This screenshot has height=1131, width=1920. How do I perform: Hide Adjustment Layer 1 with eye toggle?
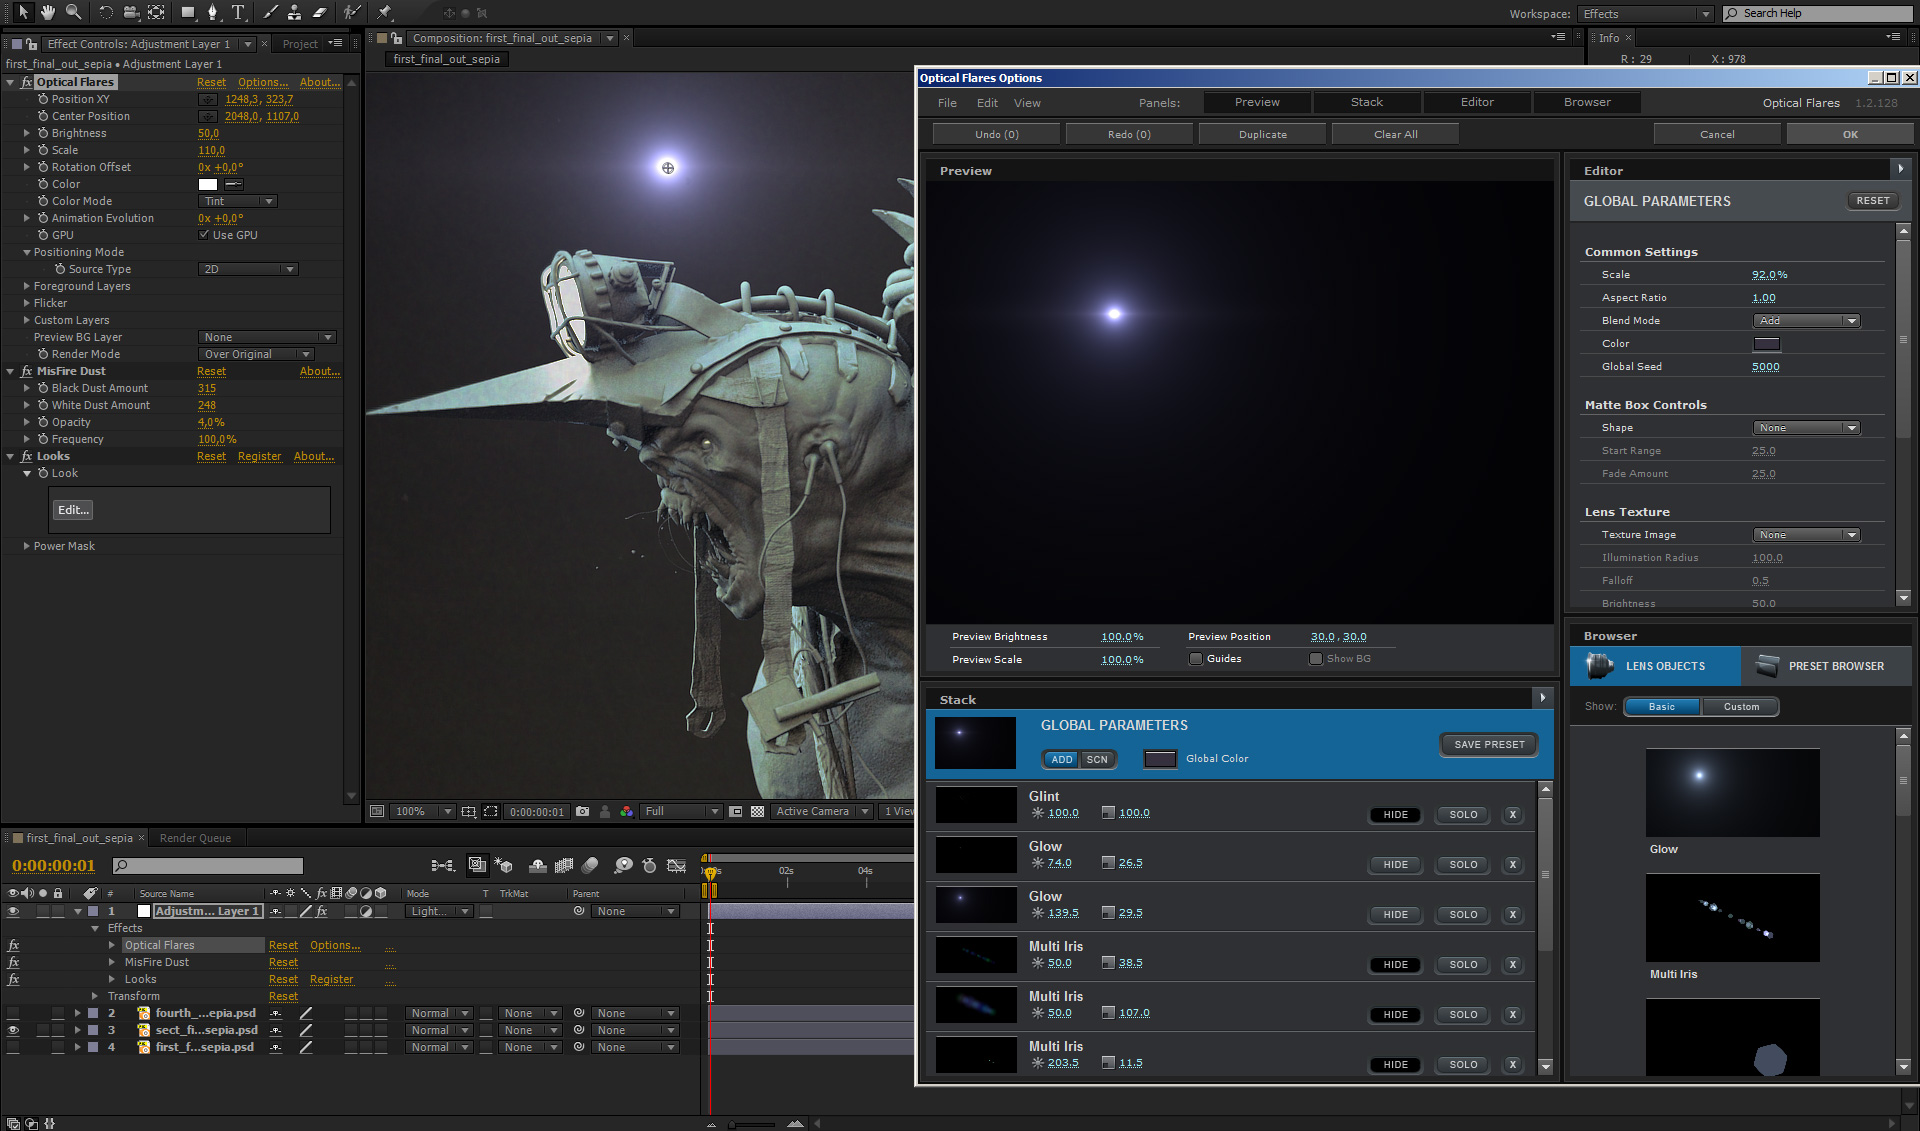[13, 911]
